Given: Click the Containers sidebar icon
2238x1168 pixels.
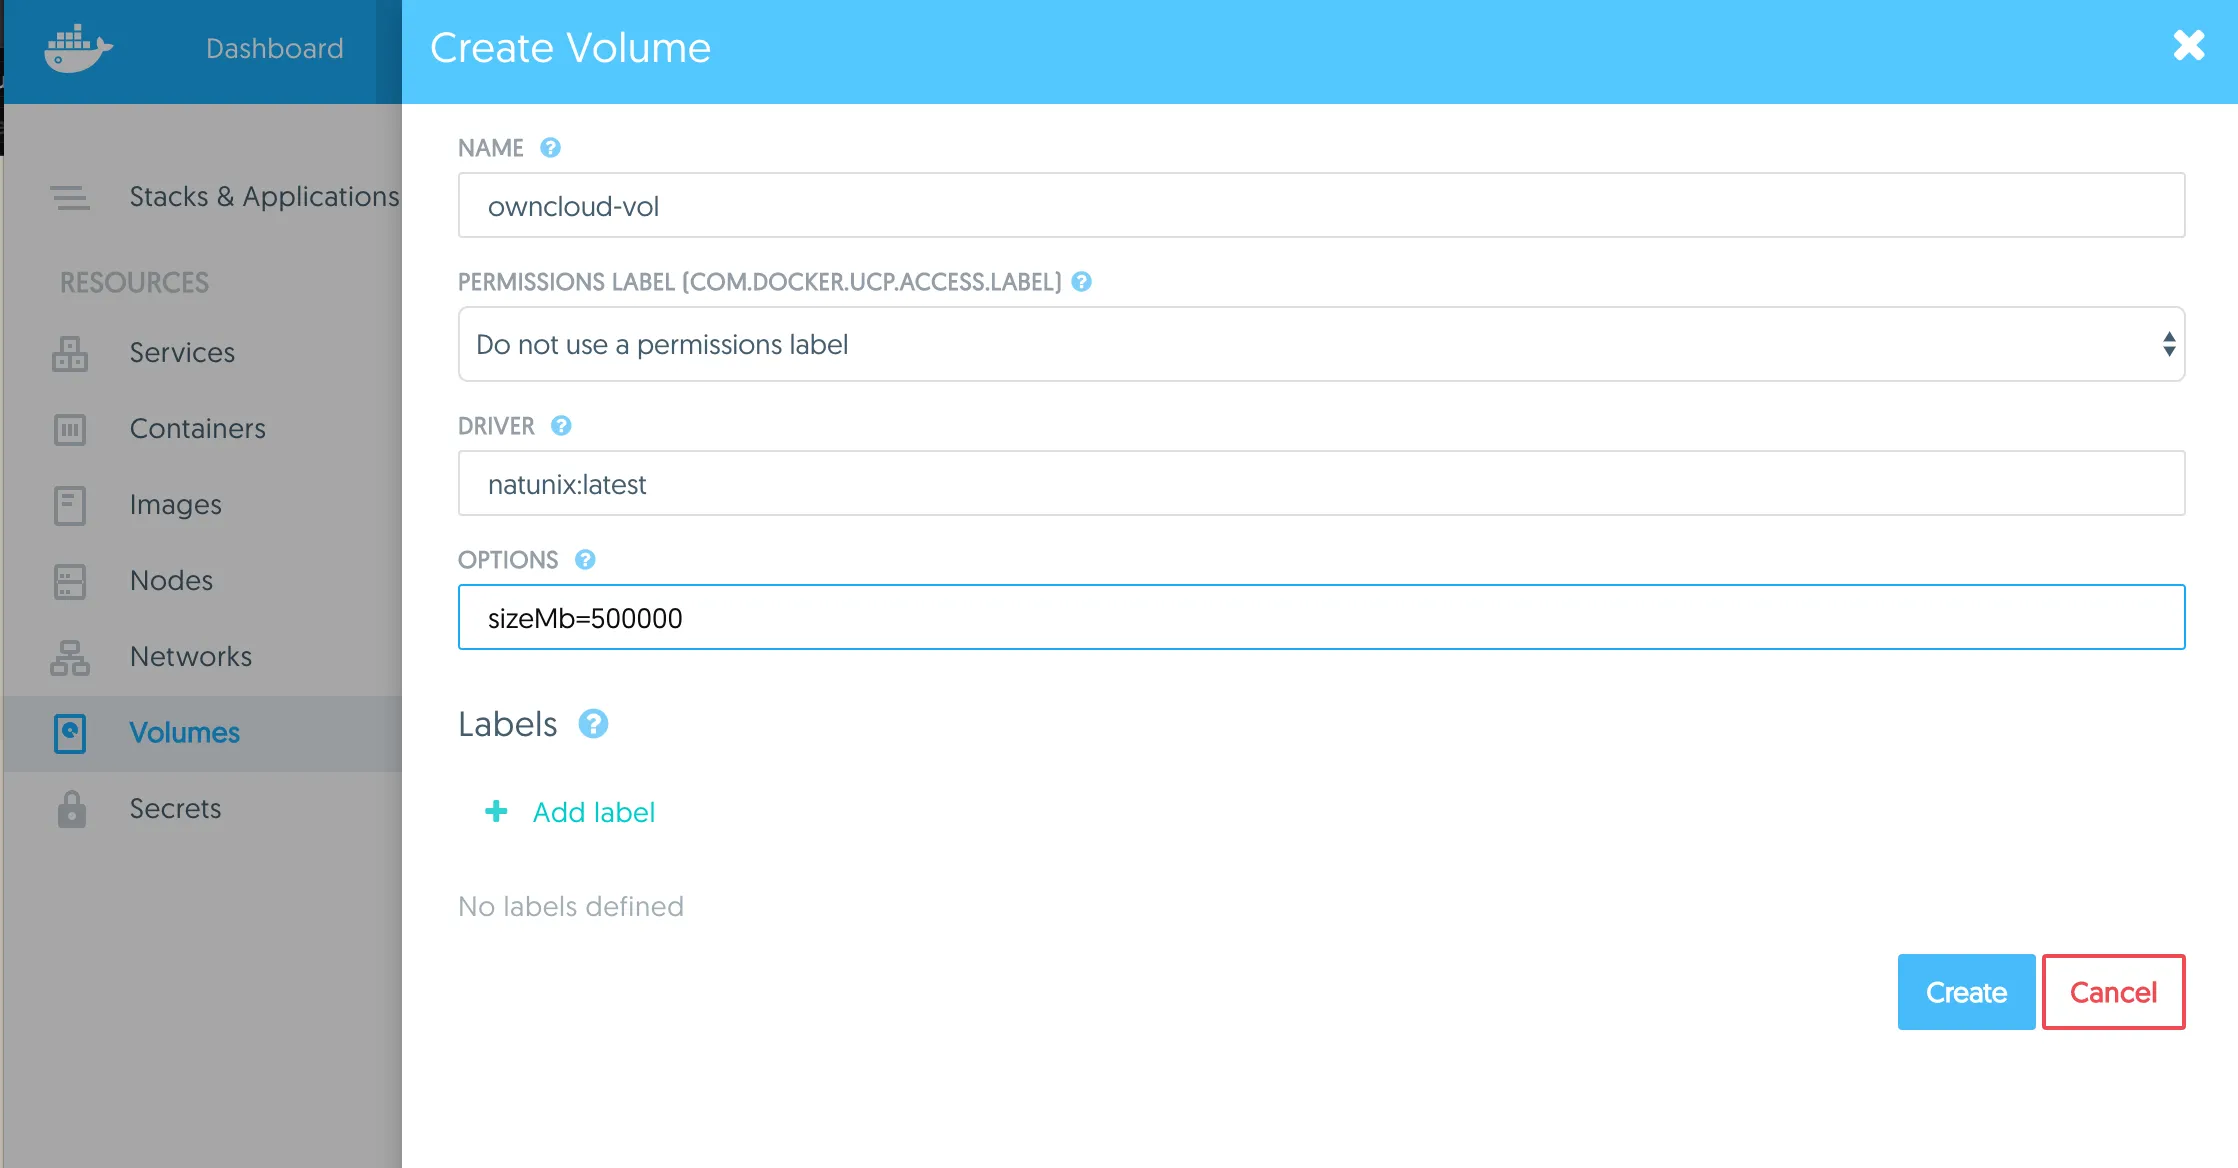Looking at the screenshot, I should pyautogui.click(x=70, y=429).
